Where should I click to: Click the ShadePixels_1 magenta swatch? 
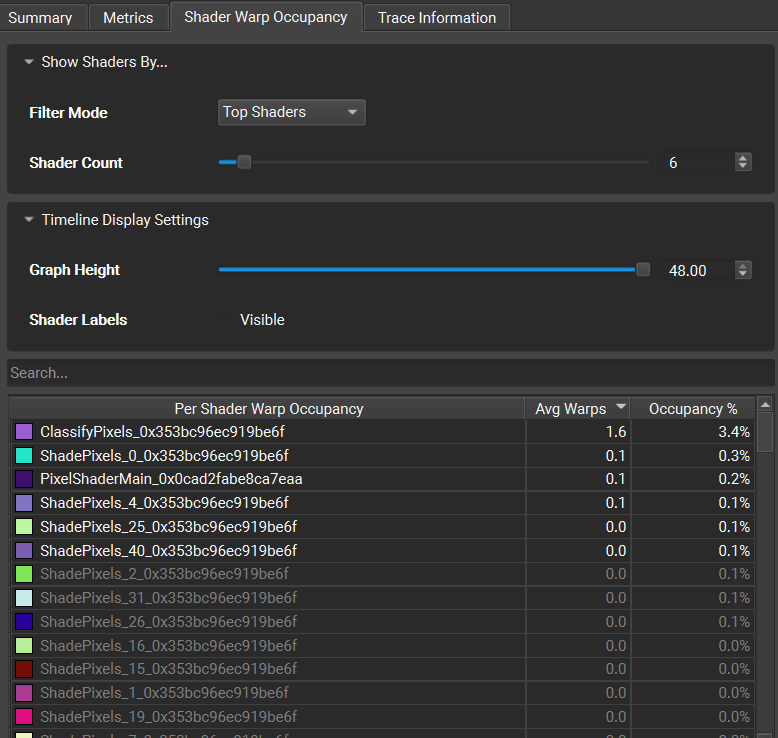(x=24, y=692)
